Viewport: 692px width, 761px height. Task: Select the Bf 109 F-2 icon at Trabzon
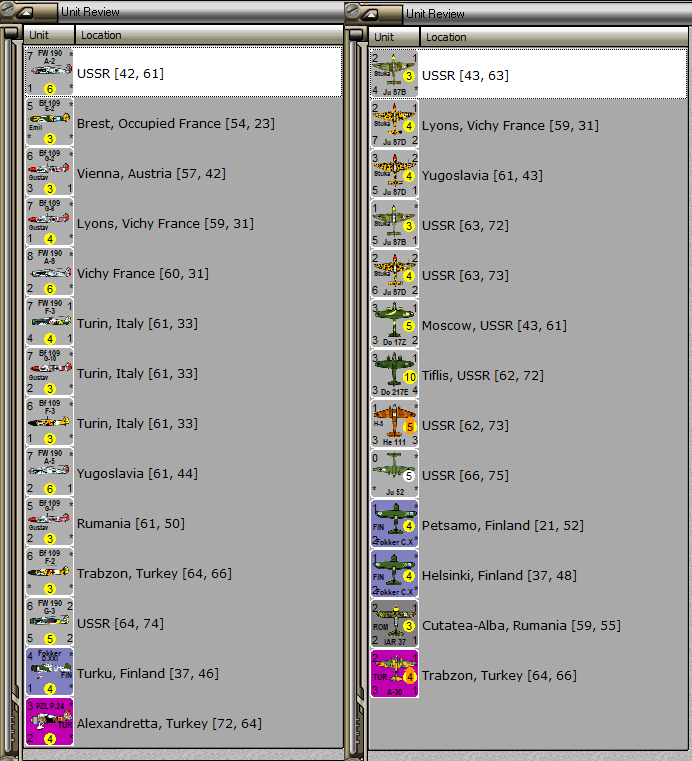point(49,572)
